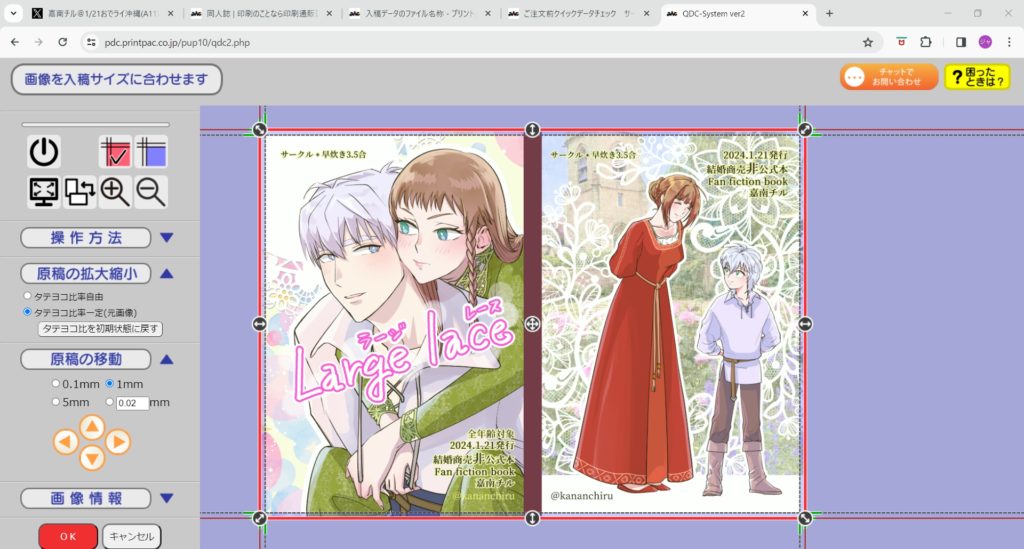Click the fit-to-screen monitor icon
This screenshot has width=1024, height=549.
[43, 191]
